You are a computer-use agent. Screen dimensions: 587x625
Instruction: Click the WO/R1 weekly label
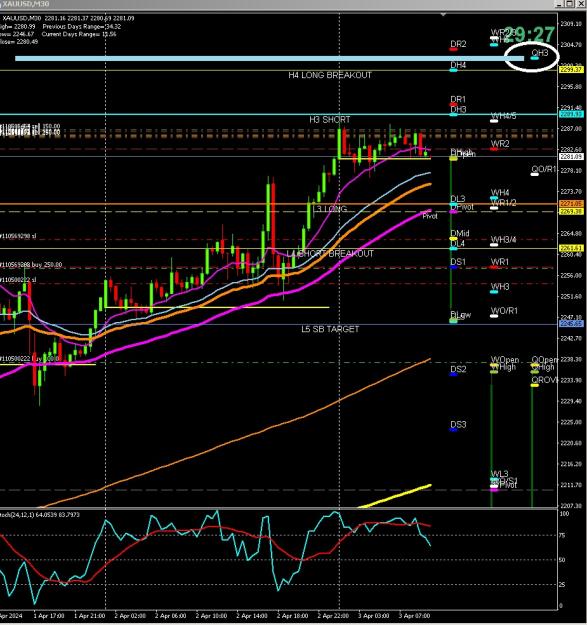(504, 311)
